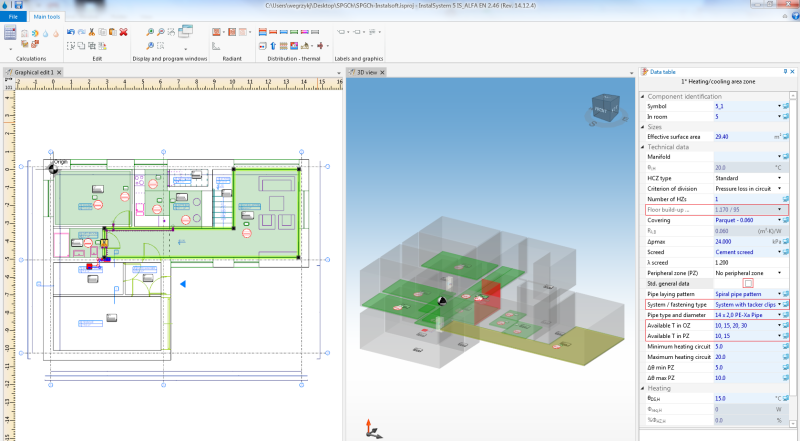The height and width of the screenshot is (441, 800).
Task: Click the Zoom in magnifier icon
Action: click(150, 32)
